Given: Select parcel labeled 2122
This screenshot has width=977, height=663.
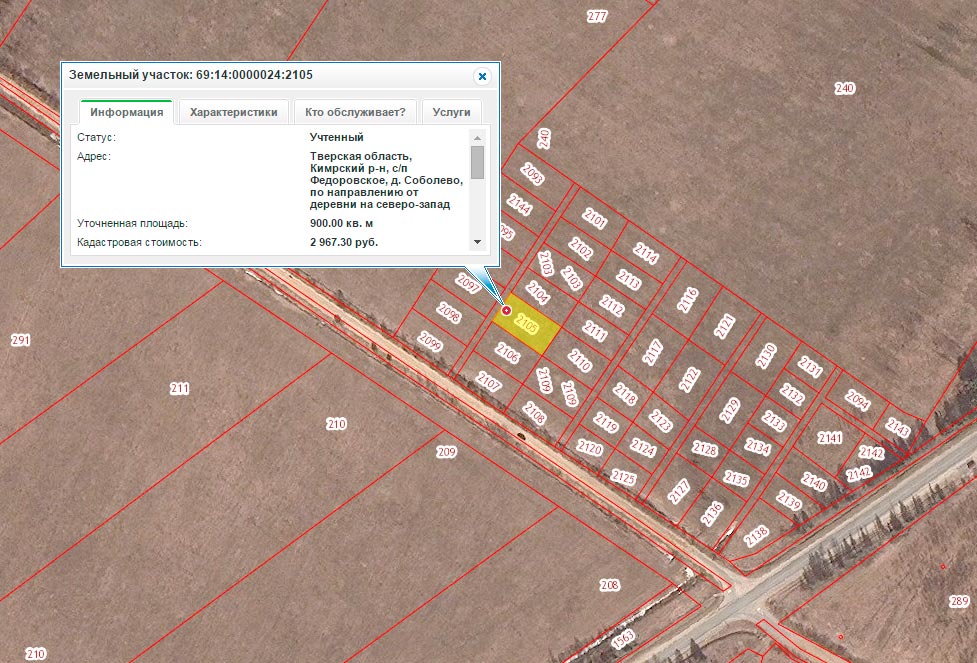Looking at the screenshot, I should [690, 379].
